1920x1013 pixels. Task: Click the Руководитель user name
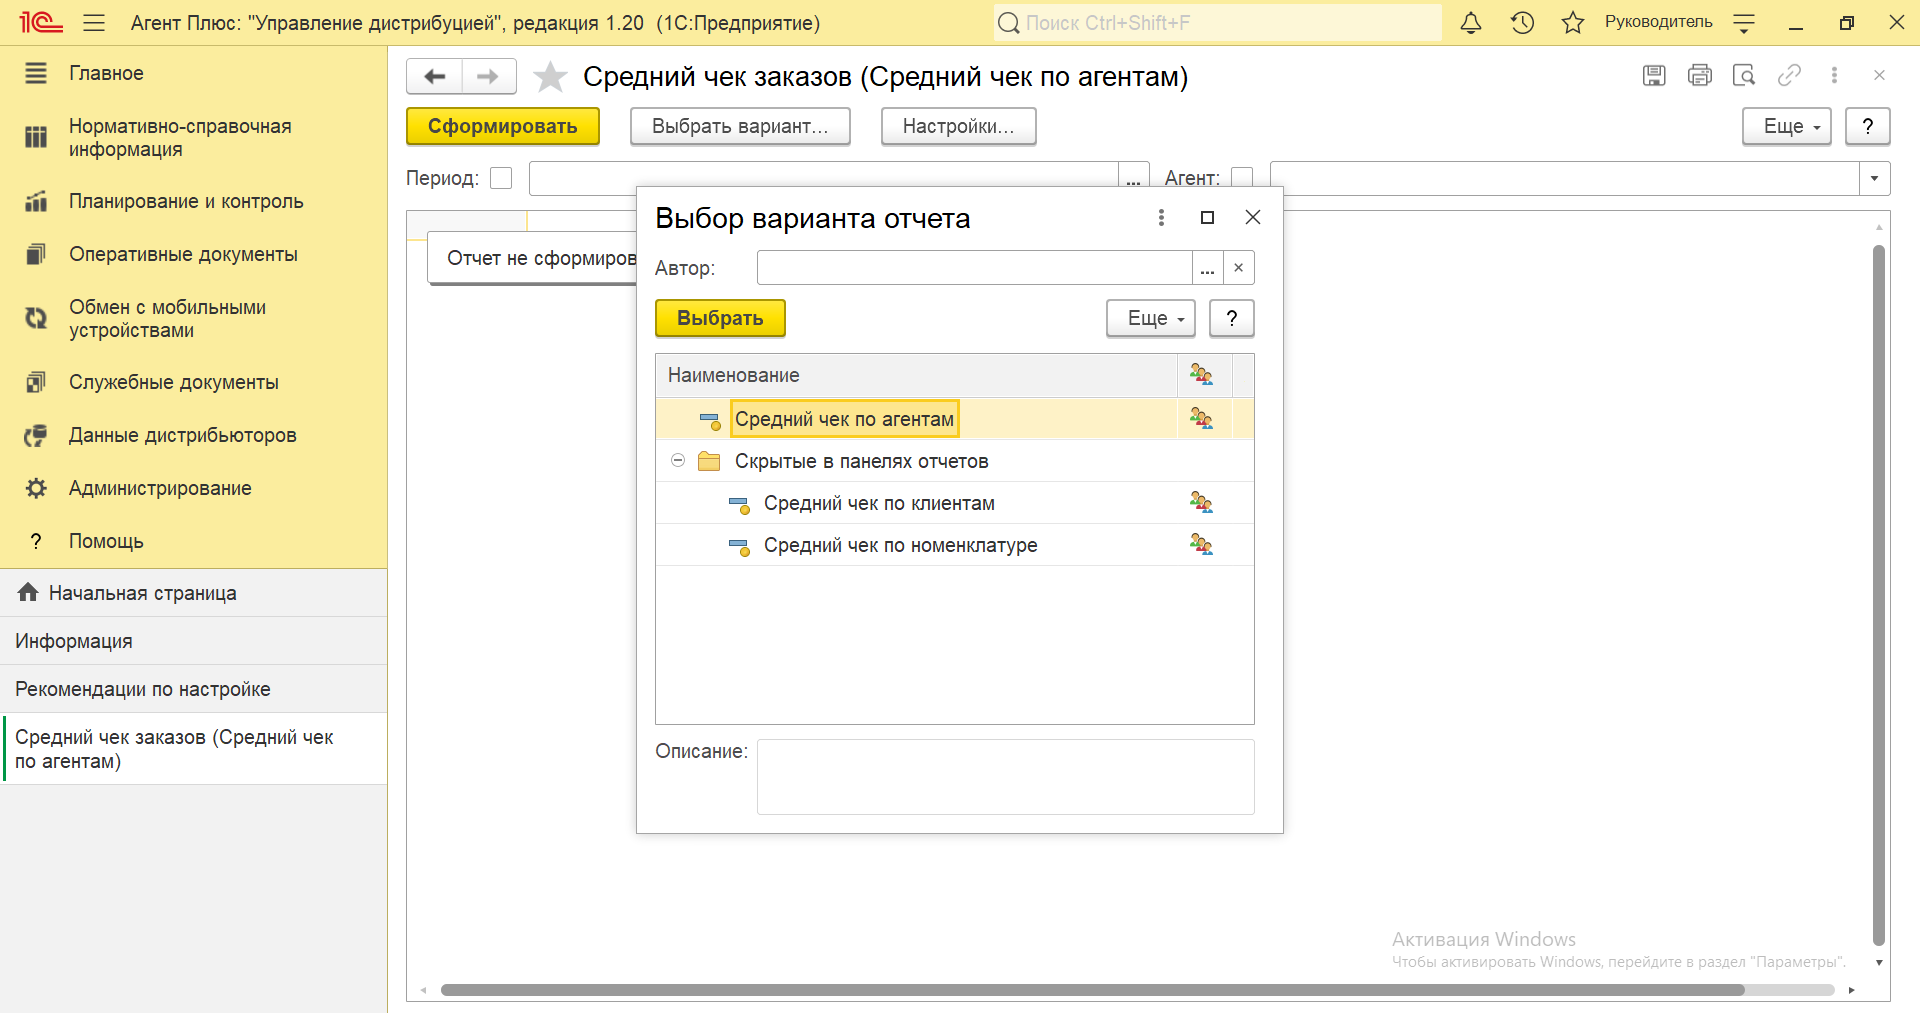tap(1658, 22)
